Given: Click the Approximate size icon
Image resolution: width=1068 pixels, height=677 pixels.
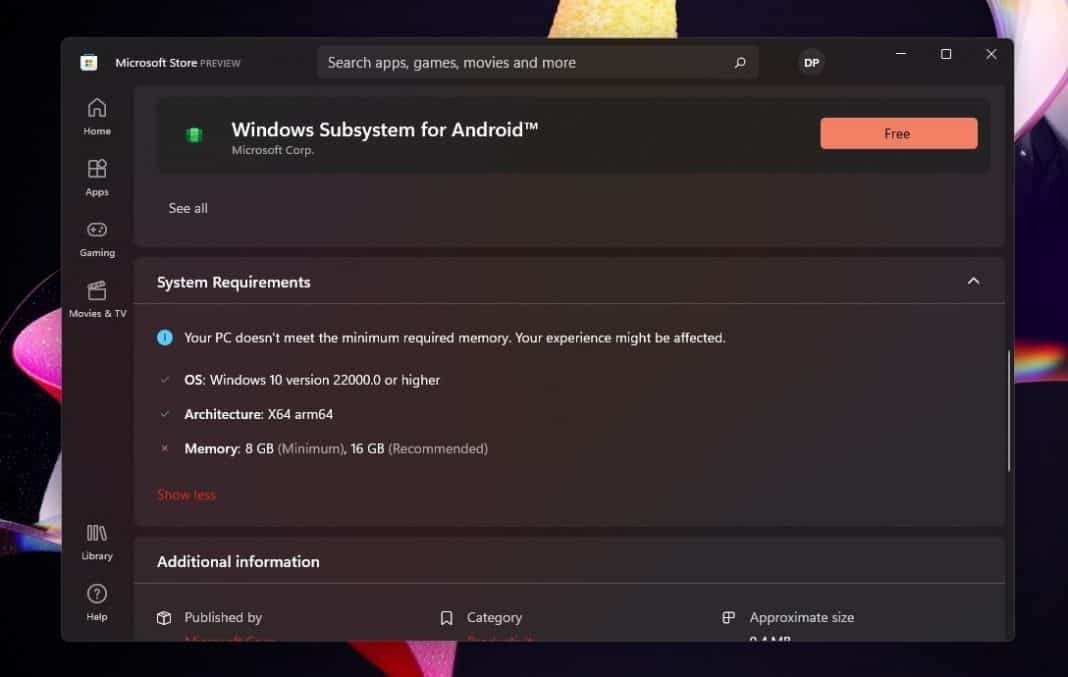Looking at the screenshot, I should [x=727, y=617].
